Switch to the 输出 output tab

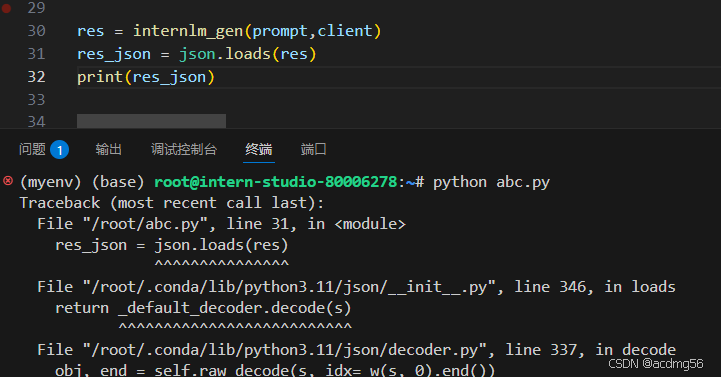[x=109, y=149]
